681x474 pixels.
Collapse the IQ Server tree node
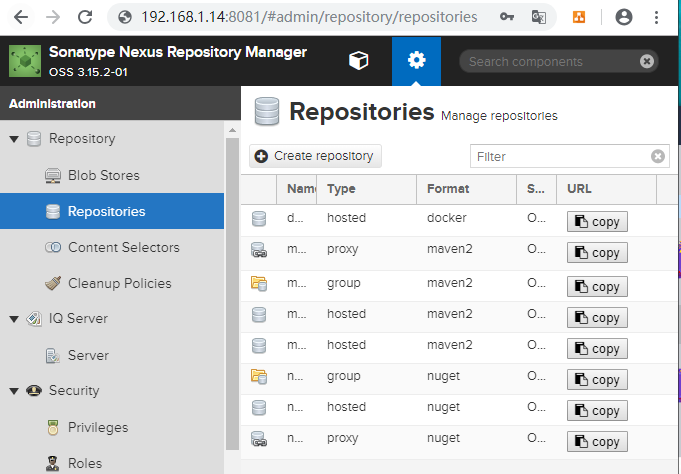[x=14, y=319]
